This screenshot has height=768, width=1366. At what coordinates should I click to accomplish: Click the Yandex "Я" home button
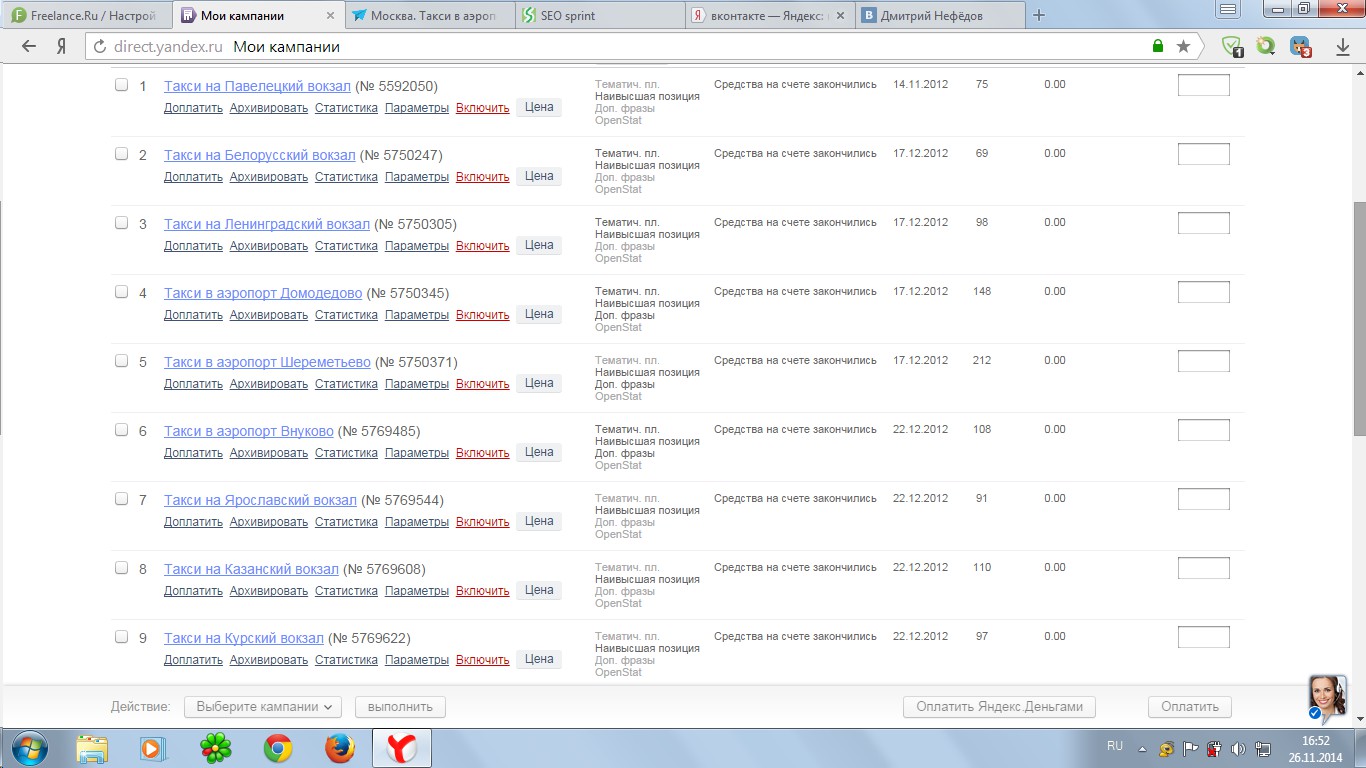click(x=62, y=46)
